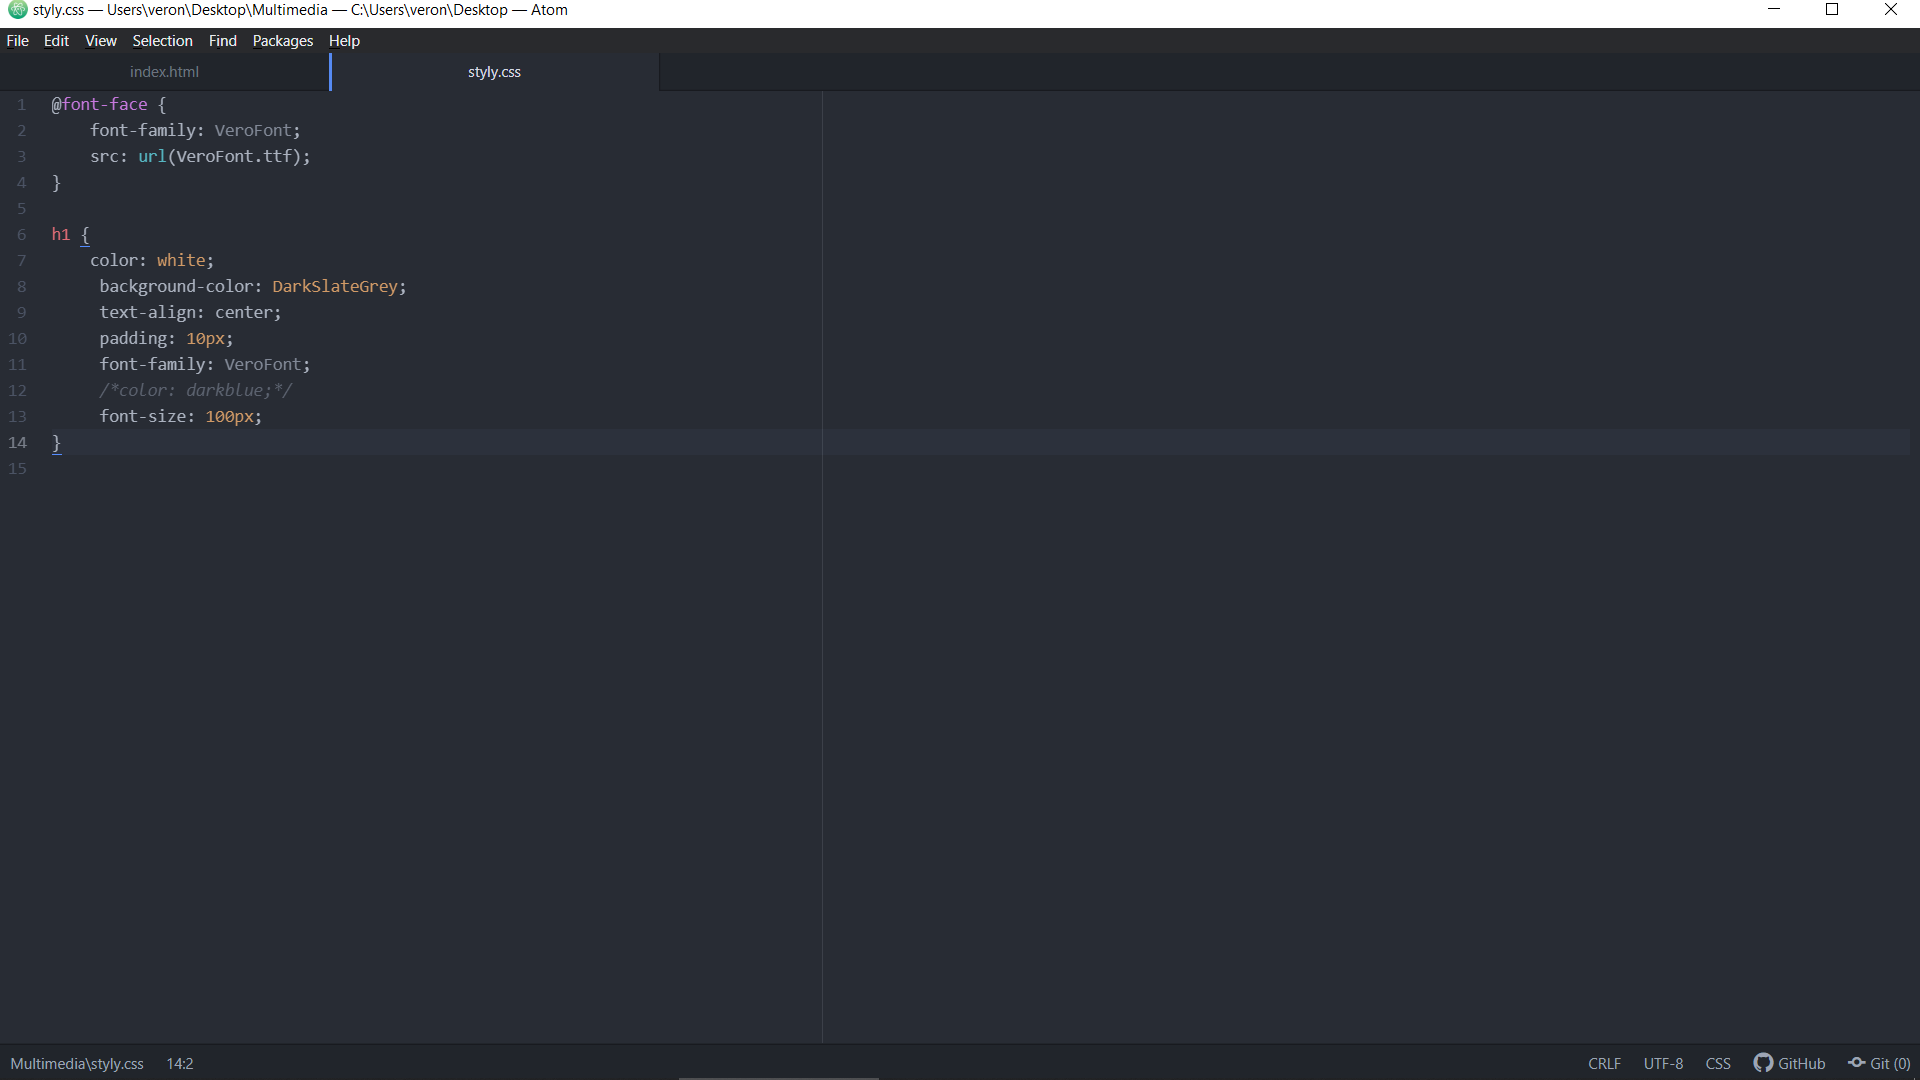
Task: Click the closing brace on line 14
Action: pyautogui.click(x=56, y=442)
